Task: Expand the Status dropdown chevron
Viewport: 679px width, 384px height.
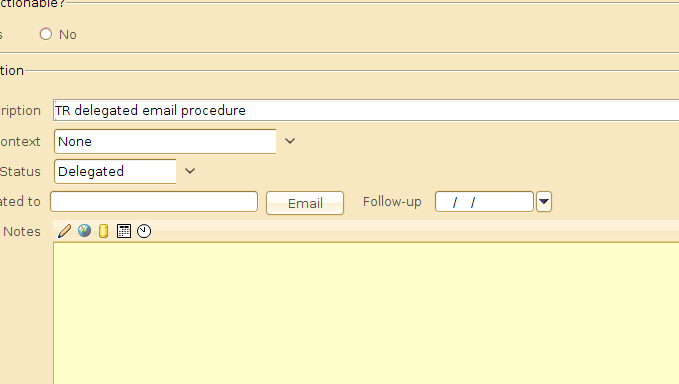Action: pos(190,171)
